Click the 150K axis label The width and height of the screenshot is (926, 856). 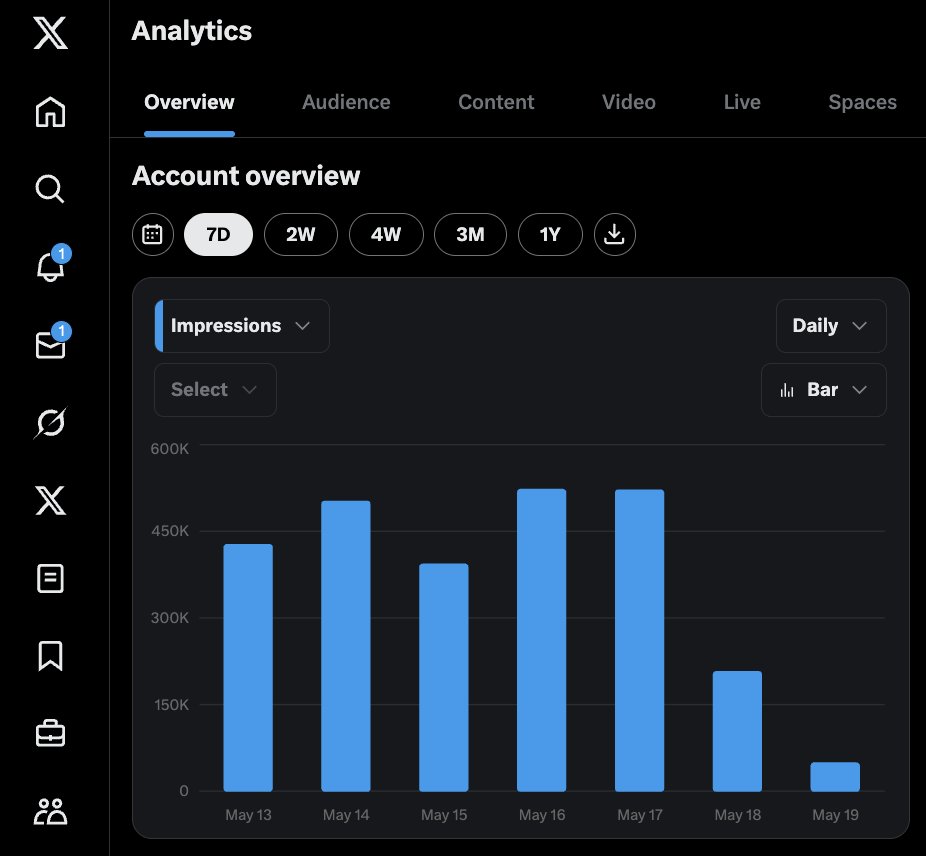[171, 705]
